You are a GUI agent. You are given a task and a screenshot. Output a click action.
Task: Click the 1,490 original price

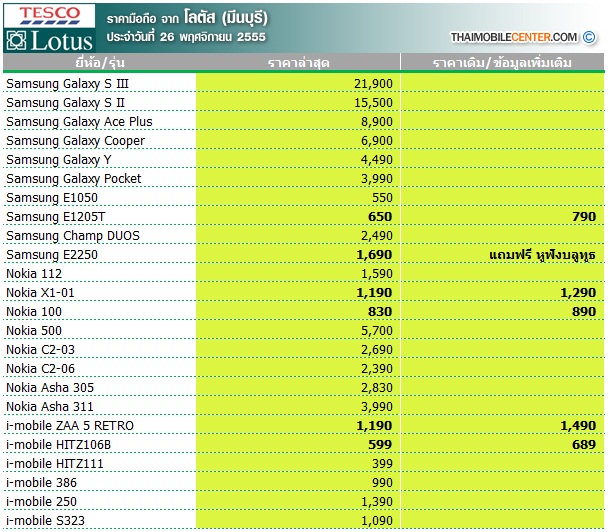click(578, 425)
